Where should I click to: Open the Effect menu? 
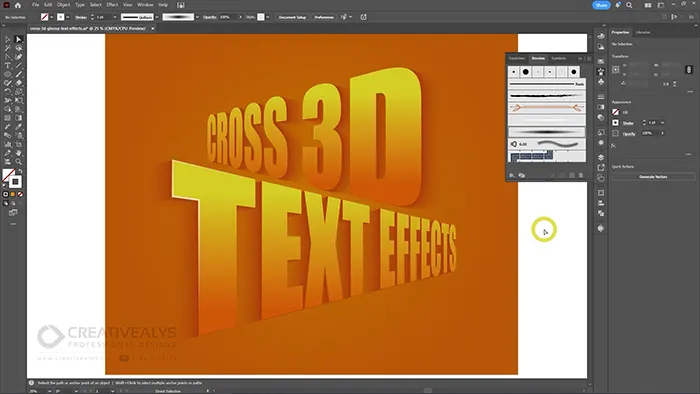112,5
